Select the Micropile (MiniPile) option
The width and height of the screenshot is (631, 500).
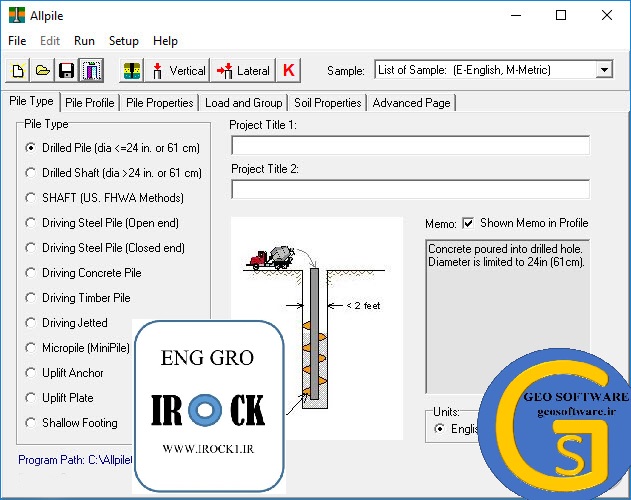point(30,348)
